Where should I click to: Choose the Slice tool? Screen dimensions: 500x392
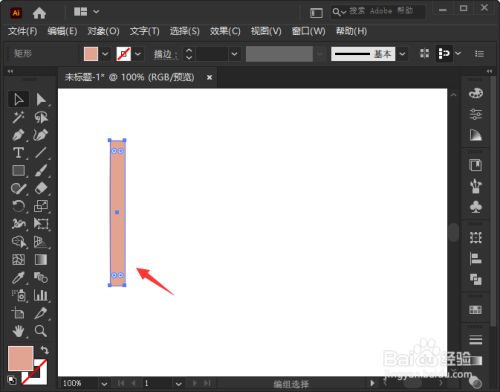point(41,313)
